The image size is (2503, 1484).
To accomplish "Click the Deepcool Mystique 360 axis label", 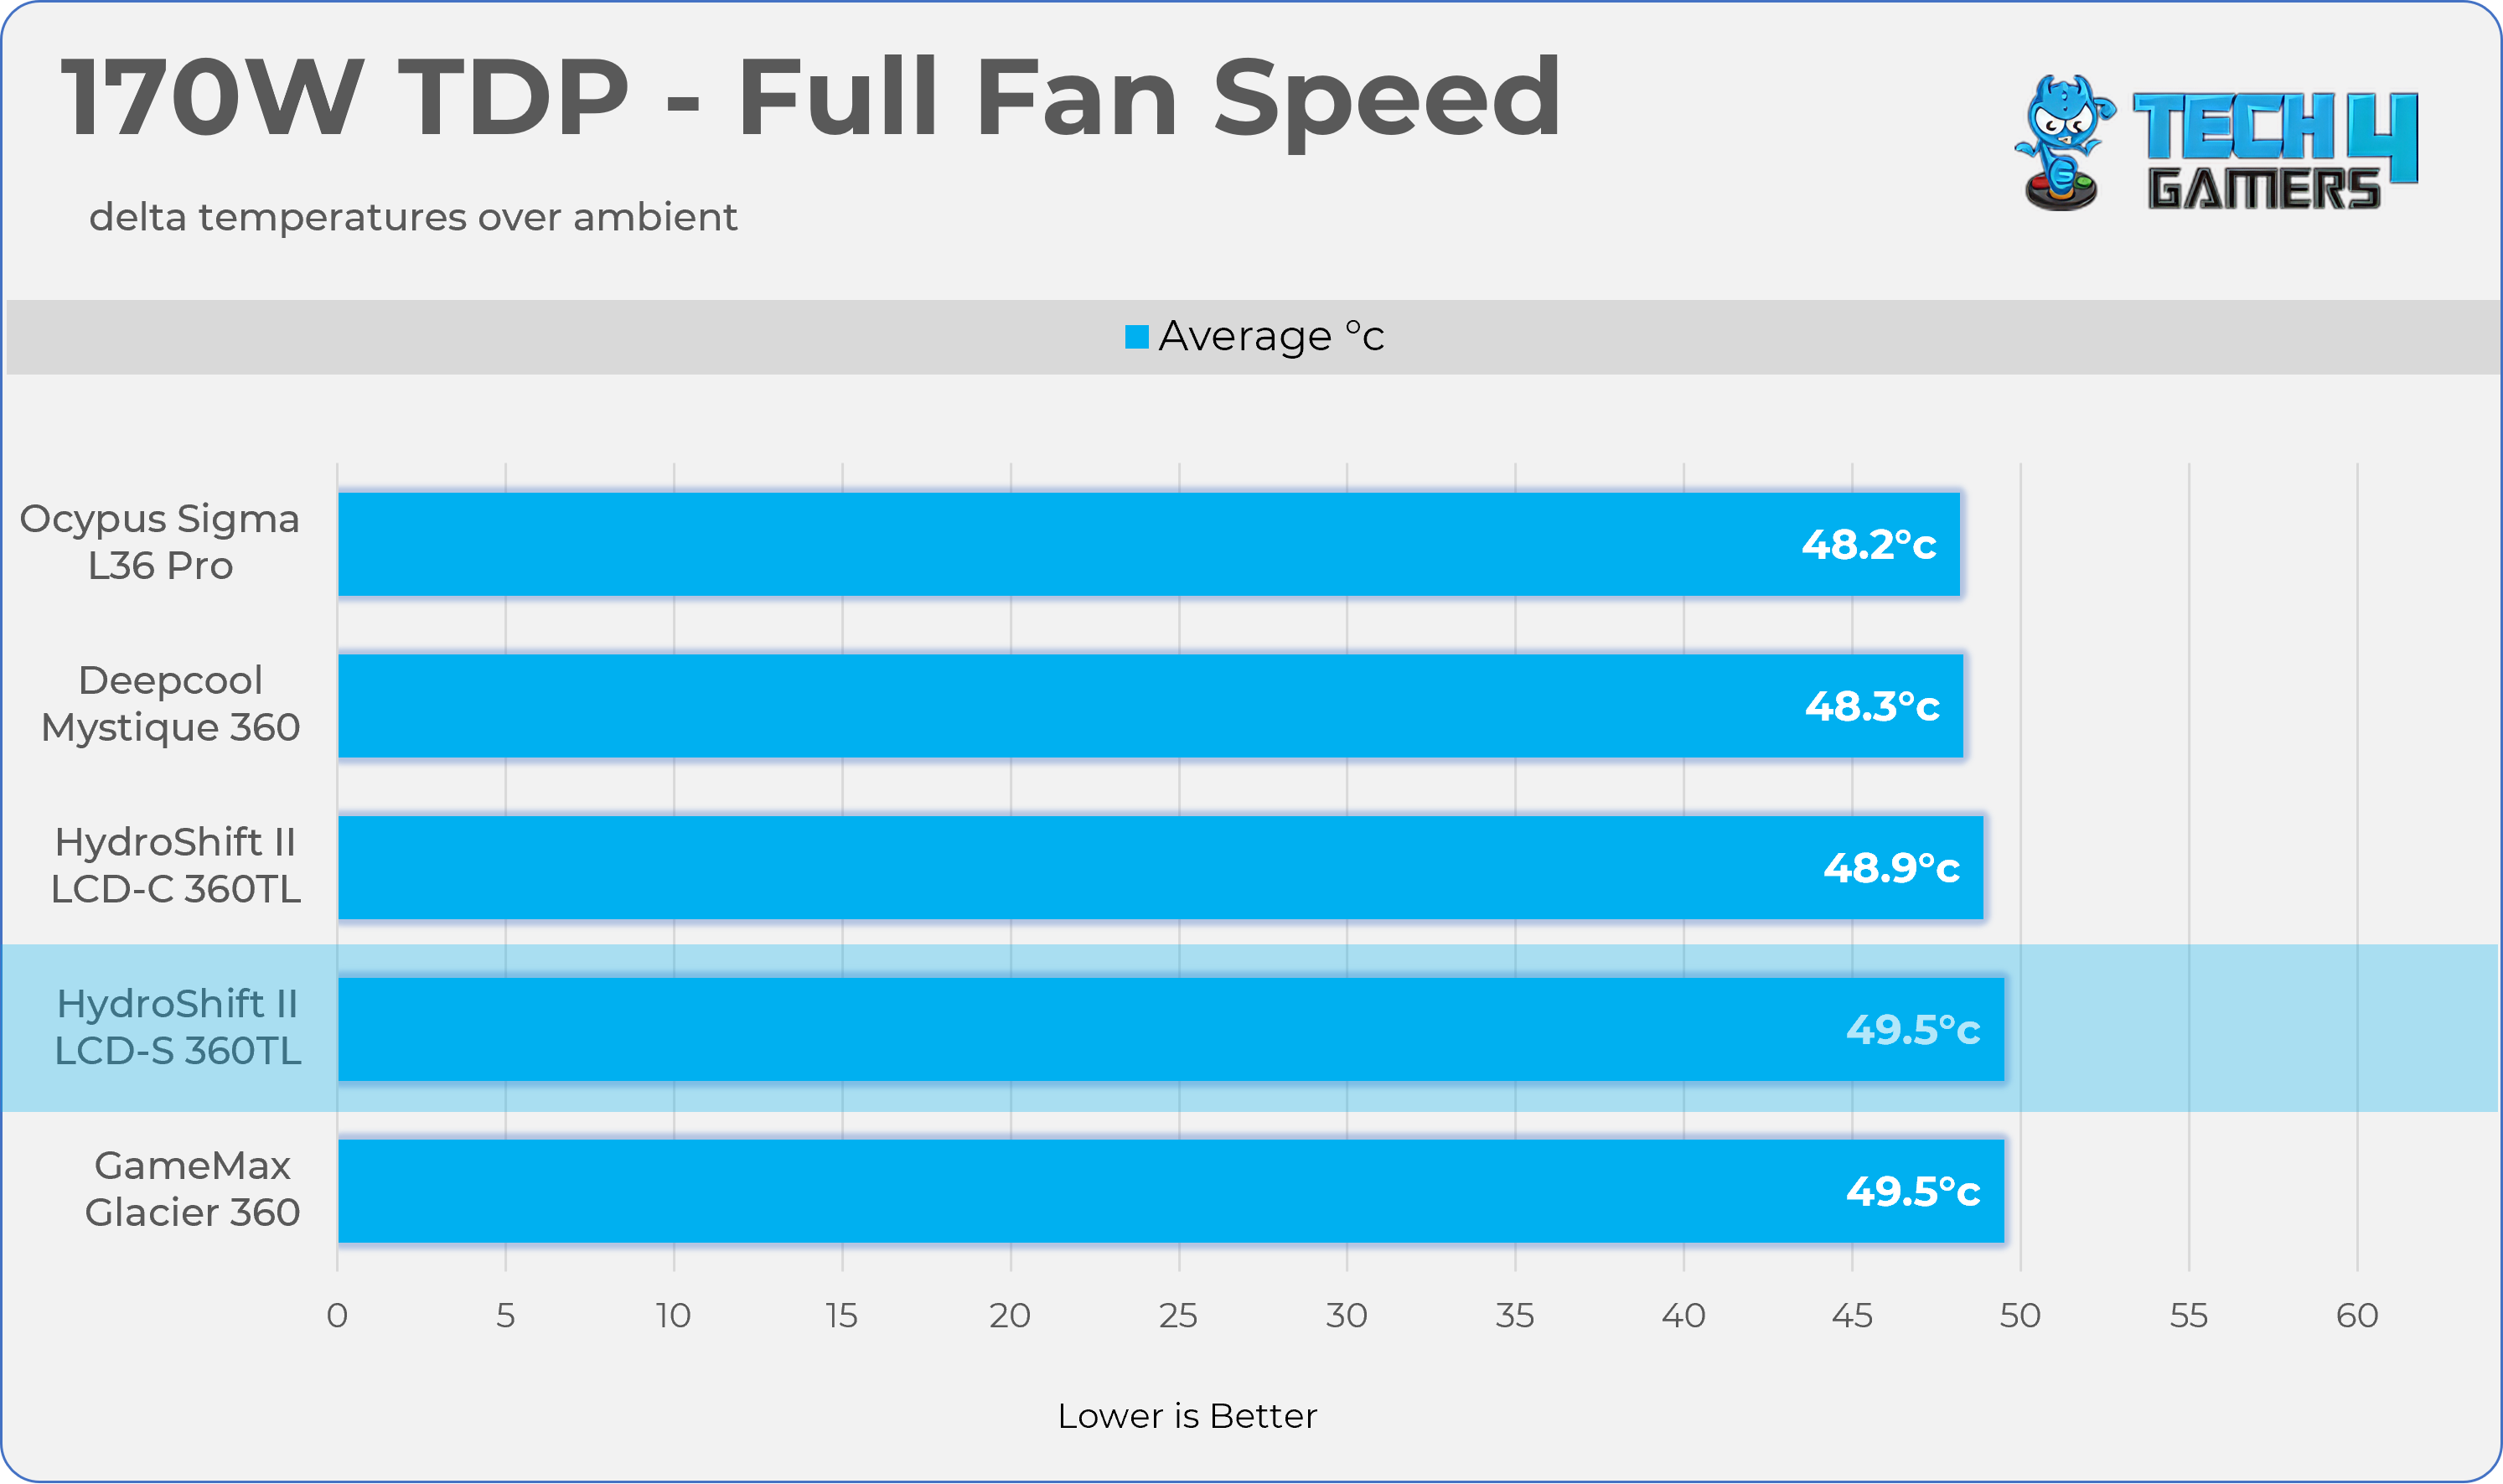I will coord(171,704).
